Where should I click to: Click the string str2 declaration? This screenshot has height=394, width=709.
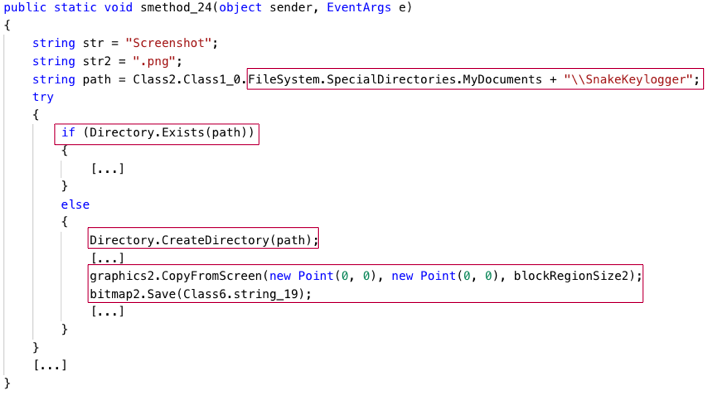[107, 61]
